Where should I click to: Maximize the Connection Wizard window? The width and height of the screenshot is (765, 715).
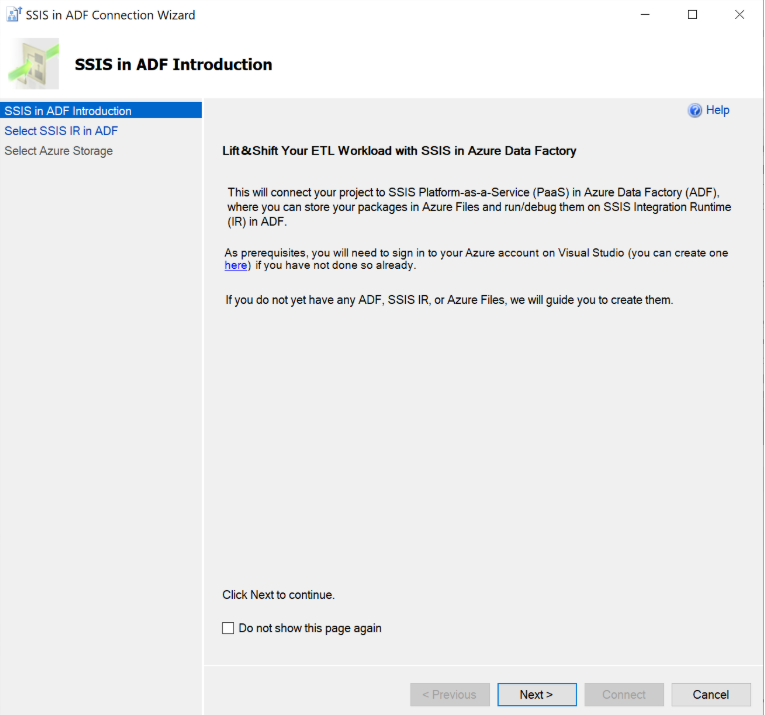pos(692,15)
